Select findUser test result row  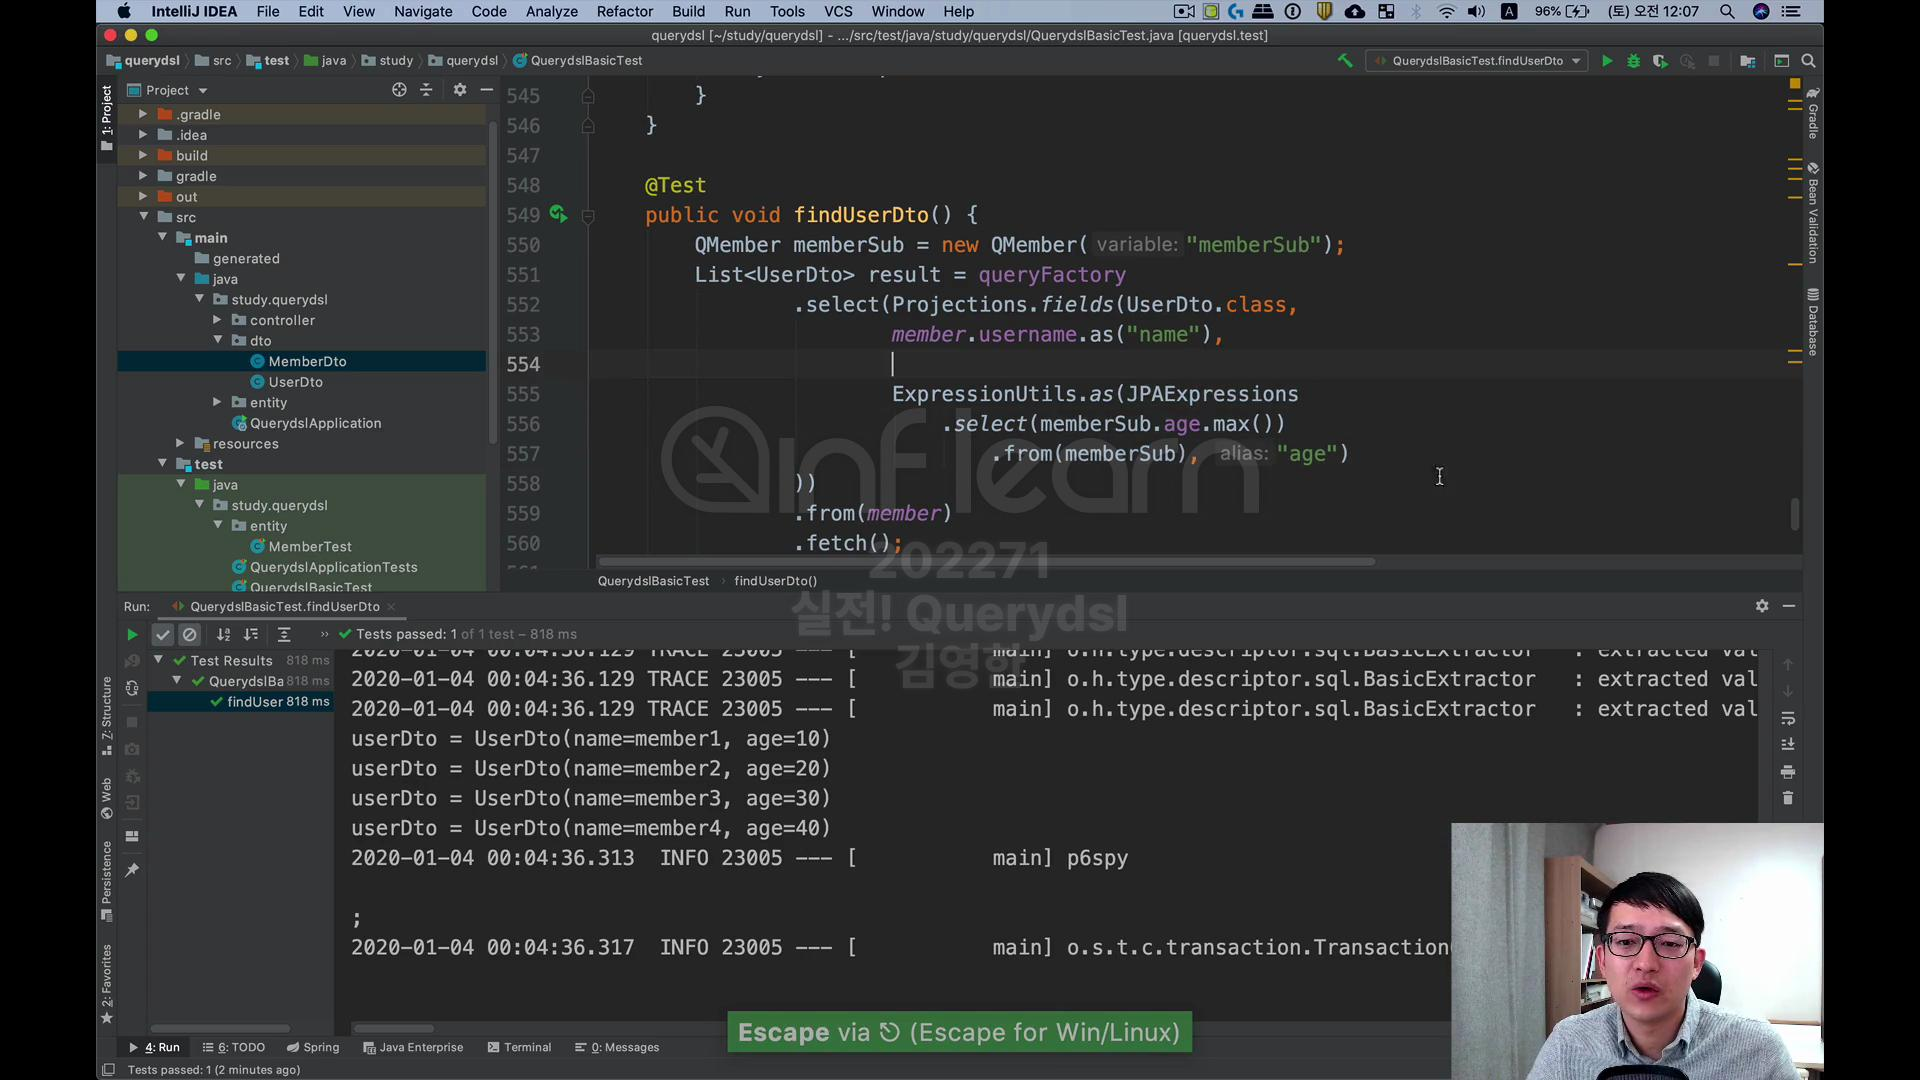[240, 702]
